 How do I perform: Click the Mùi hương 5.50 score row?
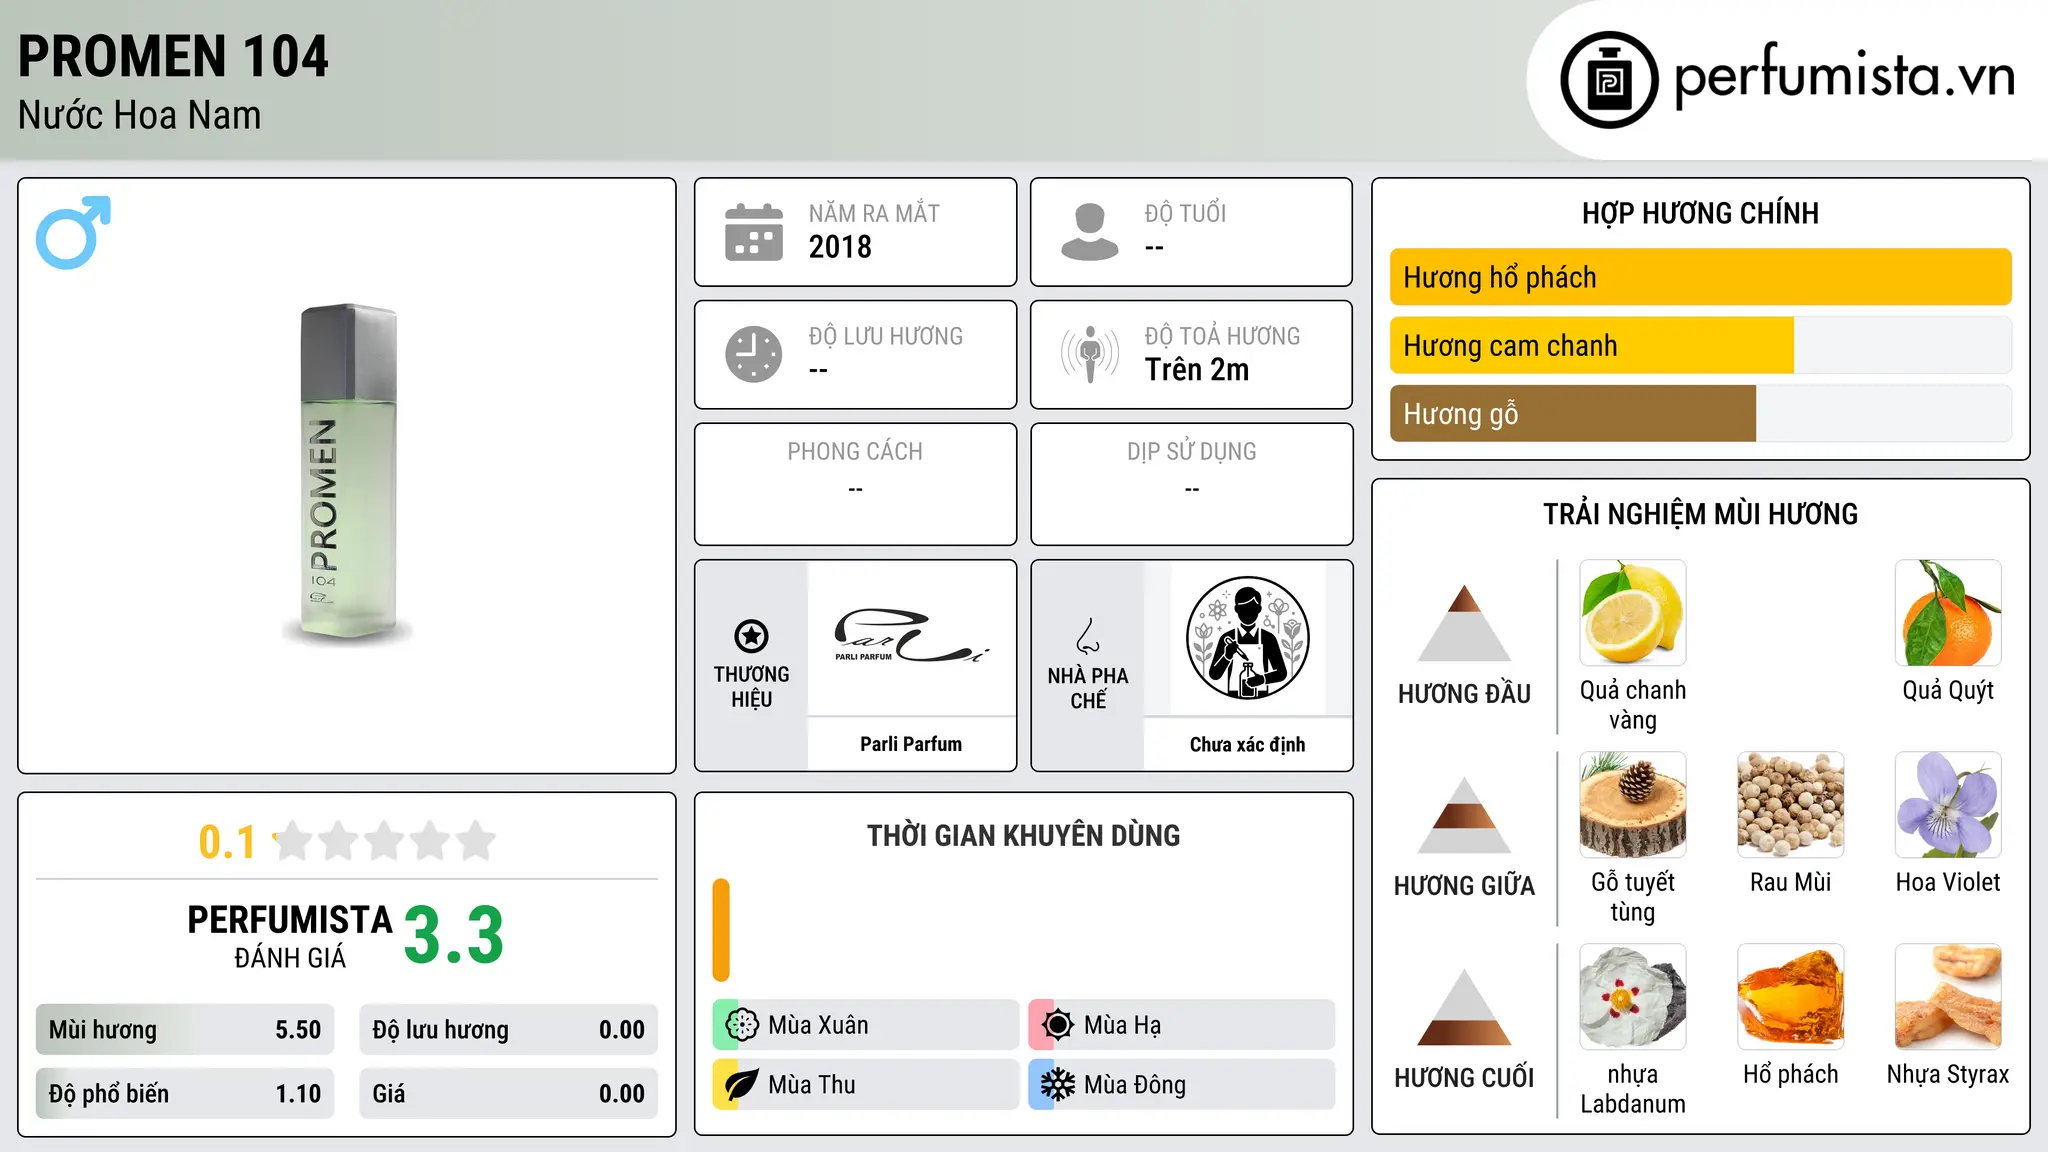coord(185,1030)
